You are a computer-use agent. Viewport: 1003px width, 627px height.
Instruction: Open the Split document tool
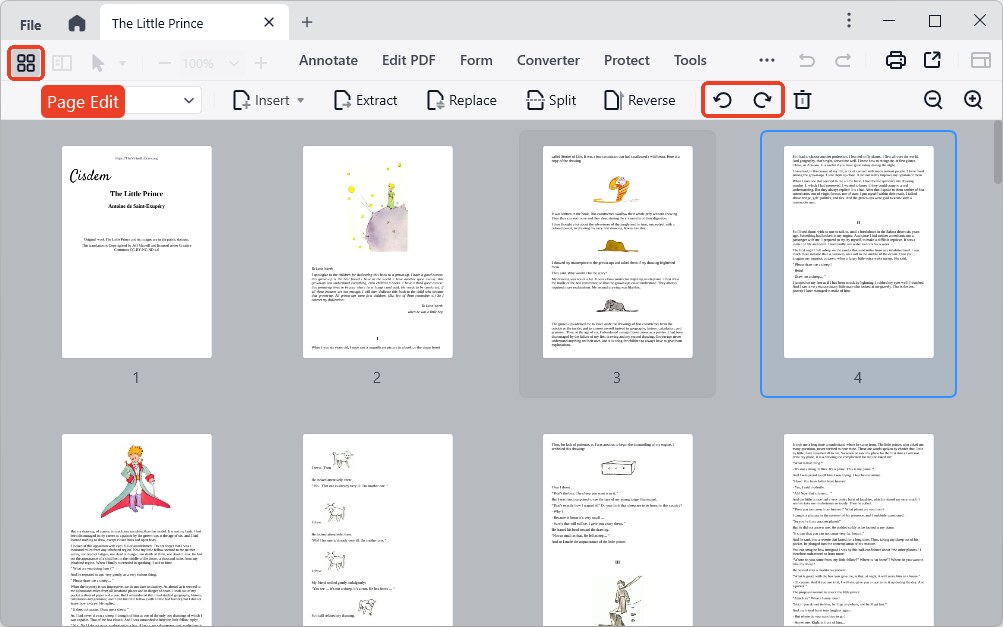(x=549, y=100)
